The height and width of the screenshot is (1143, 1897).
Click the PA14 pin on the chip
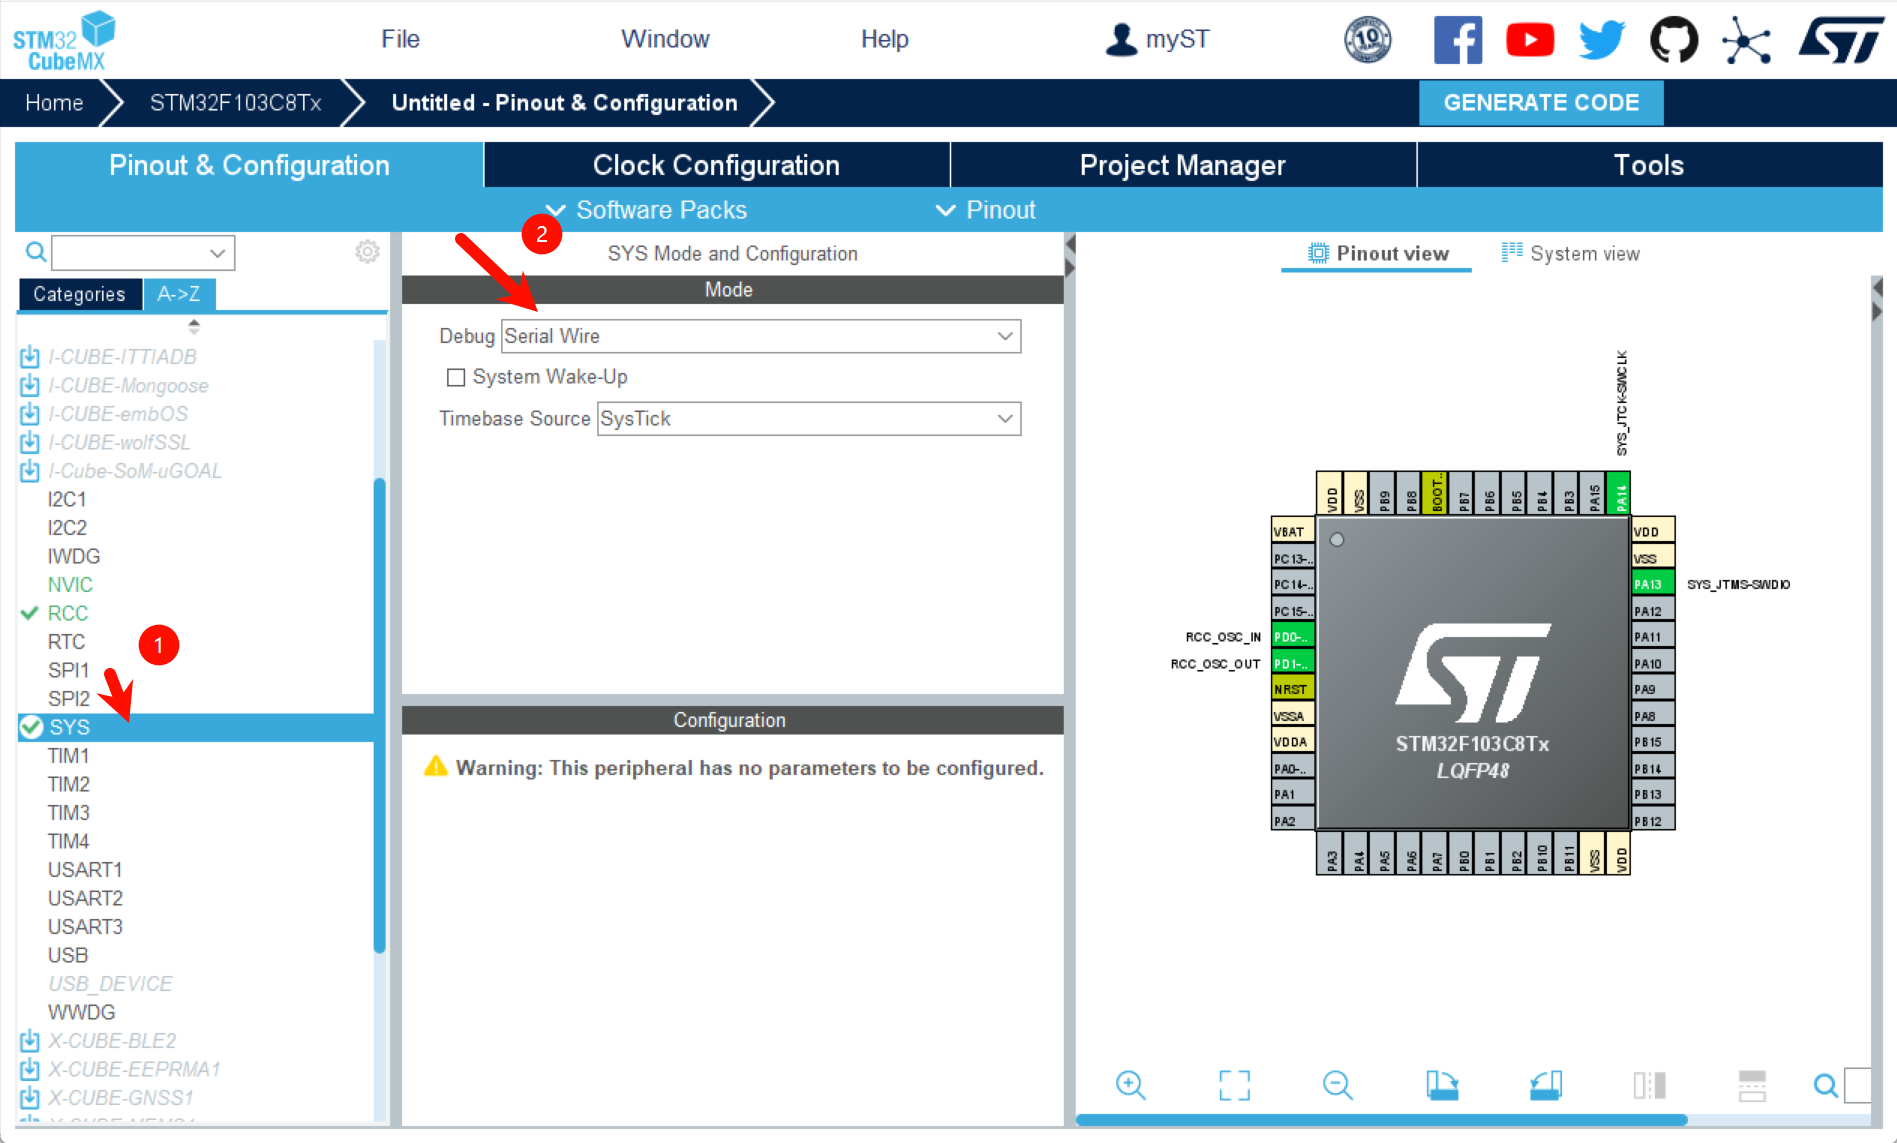pyautogui.click(x=1620, y=493)
